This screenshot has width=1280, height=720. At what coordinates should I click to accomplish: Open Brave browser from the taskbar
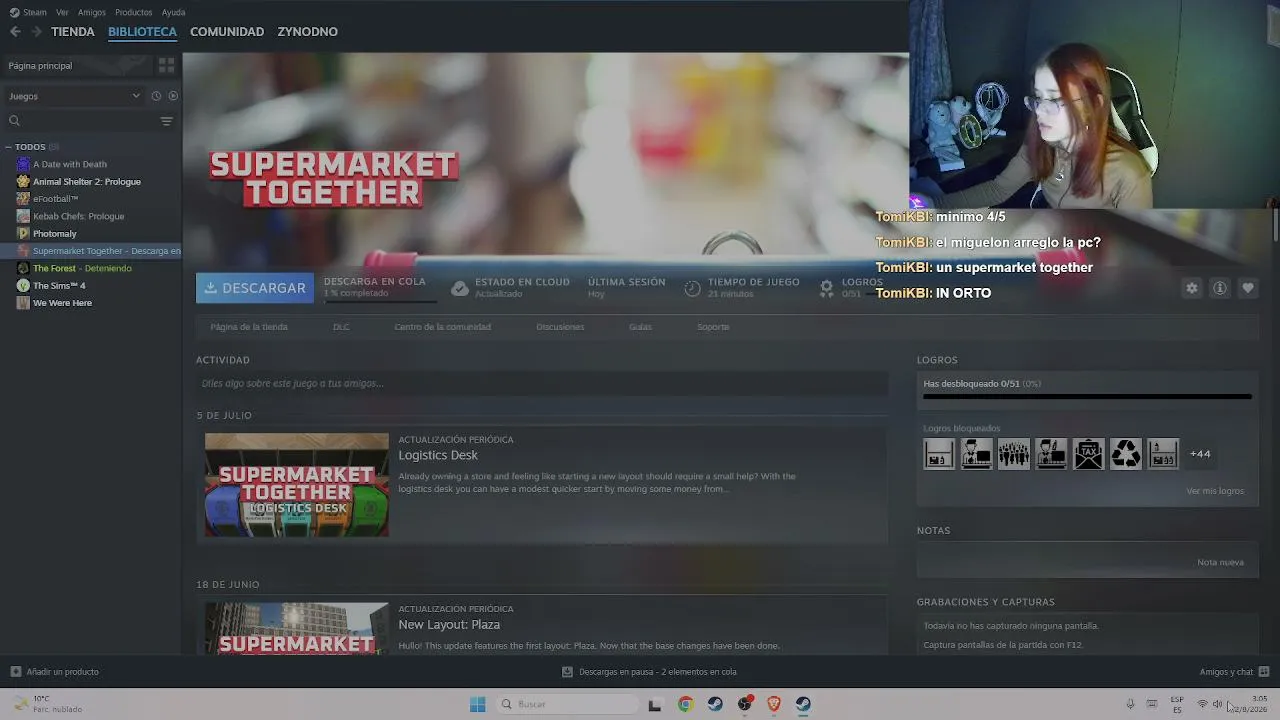point(774,704)
